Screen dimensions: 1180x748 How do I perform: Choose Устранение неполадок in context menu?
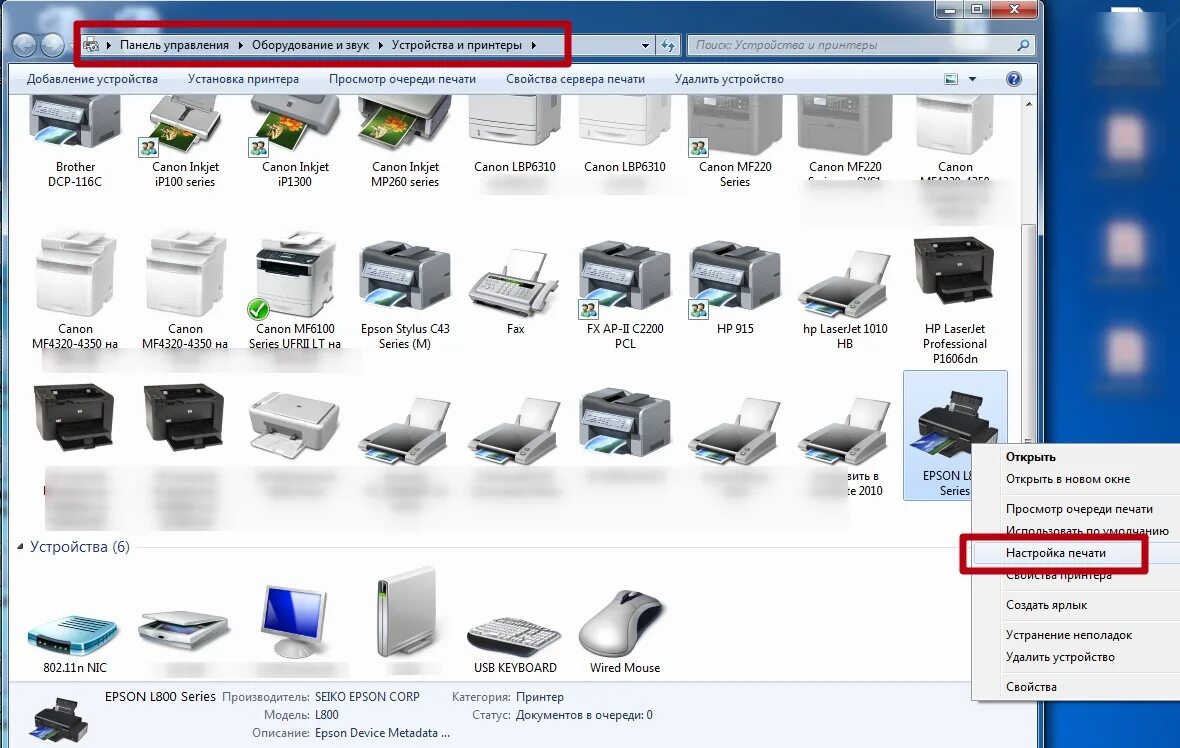1069,635
